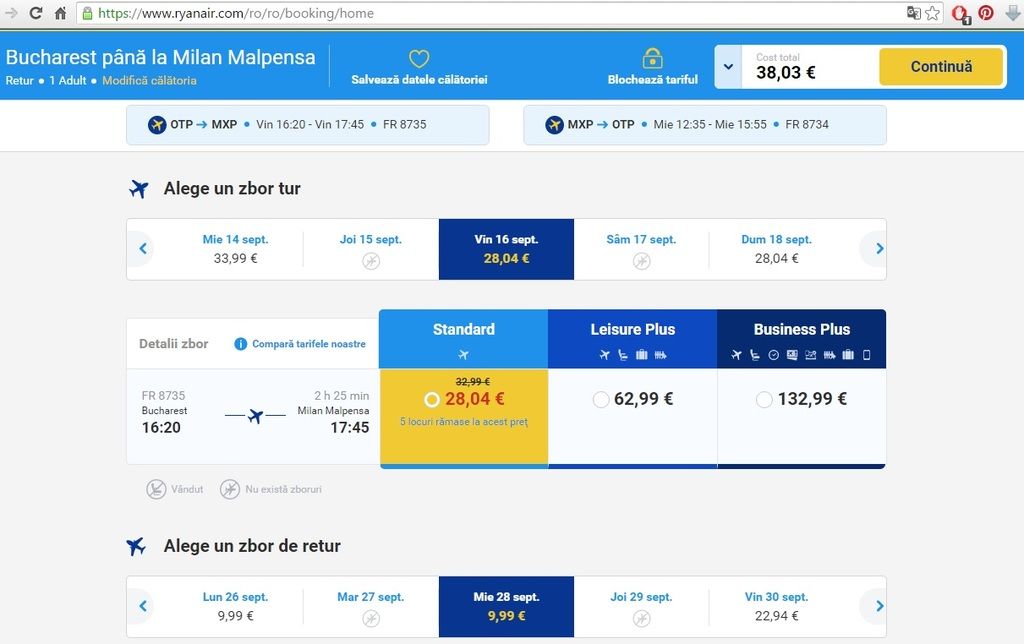Click the translate page icon

914,13
